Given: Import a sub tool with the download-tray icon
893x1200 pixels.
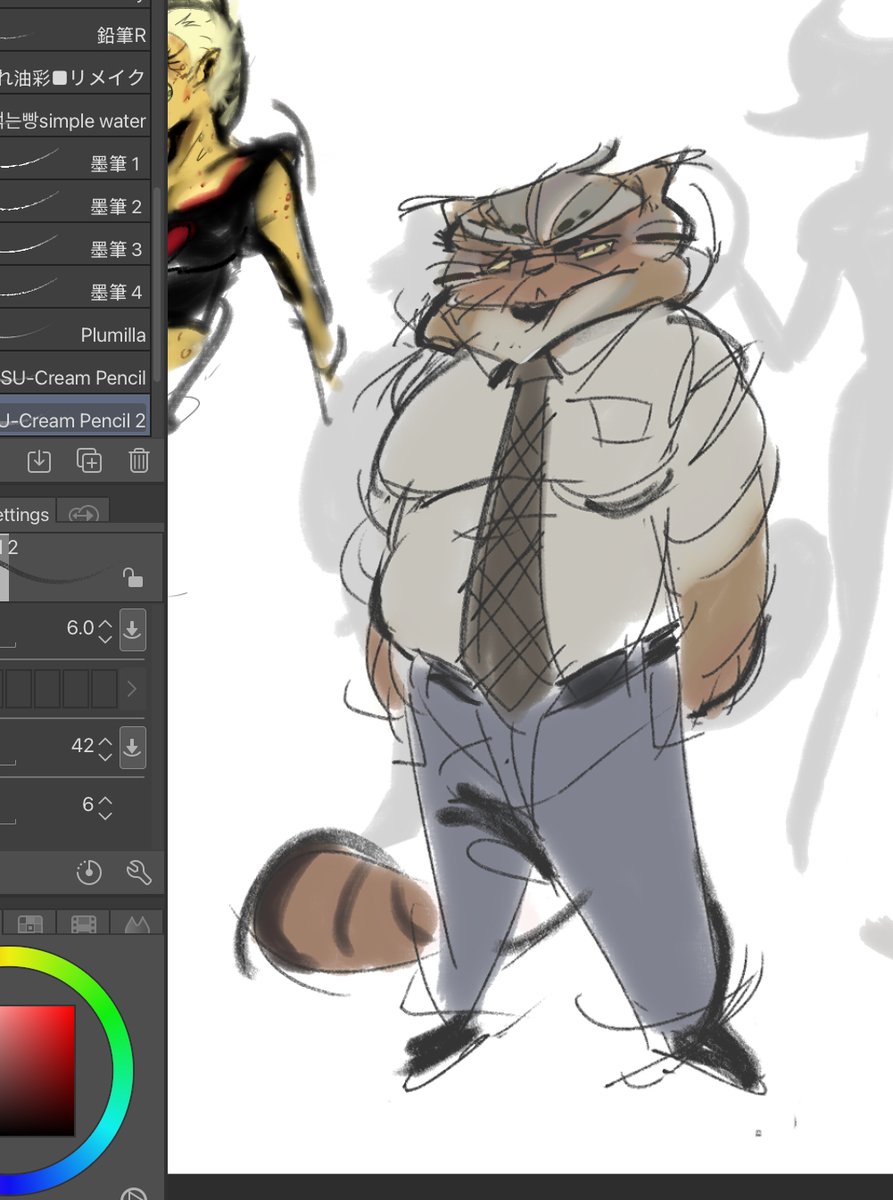Looking at the screenshot, I should pos(39,460).
